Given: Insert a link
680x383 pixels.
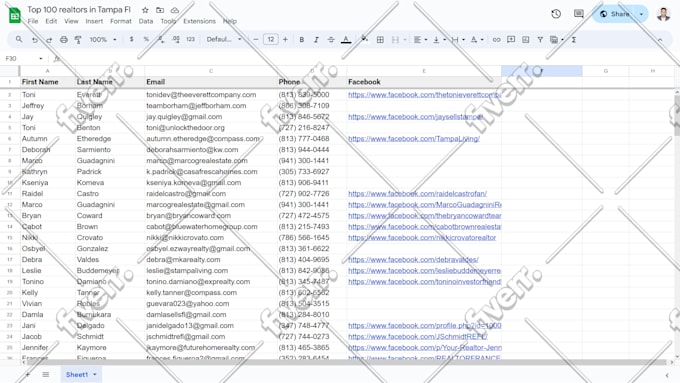Looking at the screenshot, I should [497, 39].
